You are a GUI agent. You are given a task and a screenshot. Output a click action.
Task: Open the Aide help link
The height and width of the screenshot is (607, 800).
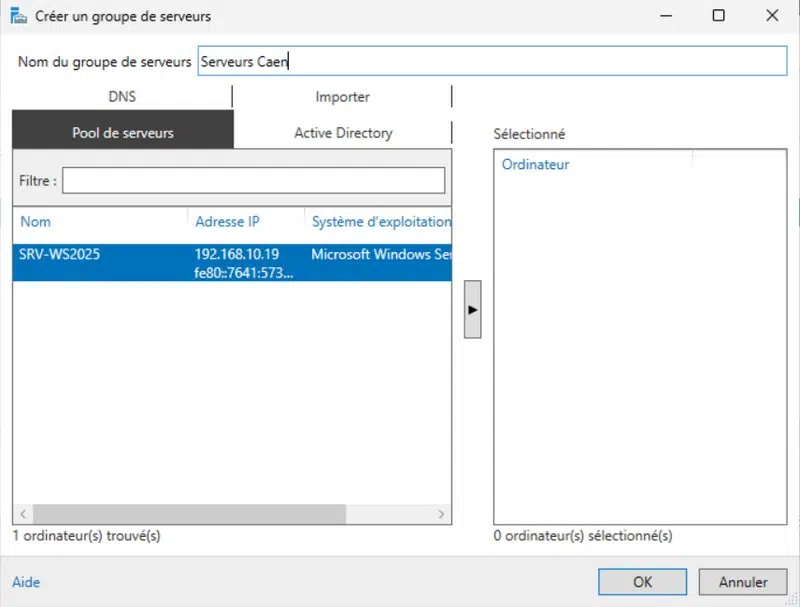pos(26,582)
